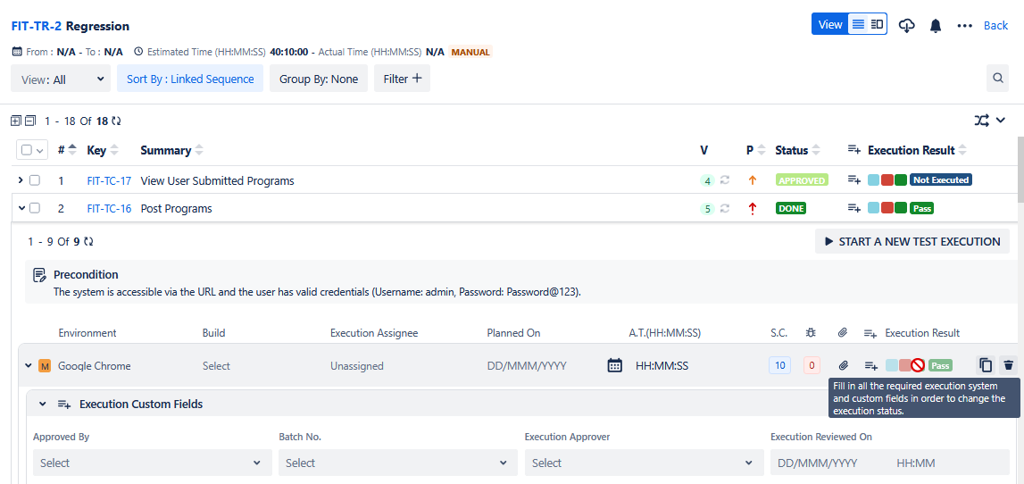Image resolution: width=1024 pixels, height=484 pixels.
Task: Open the three-dots more options menu
Action: tap(964, 25)
